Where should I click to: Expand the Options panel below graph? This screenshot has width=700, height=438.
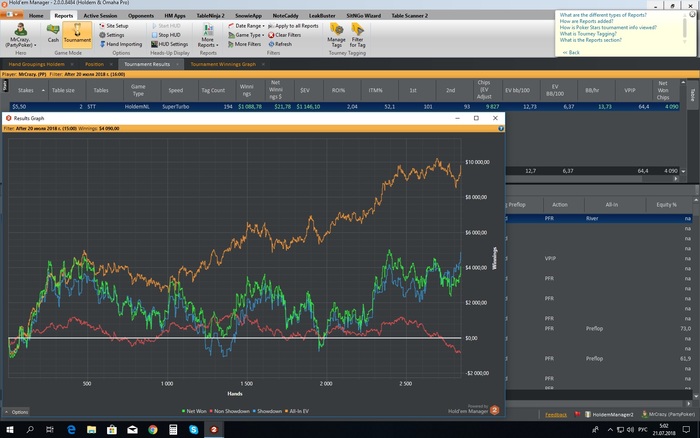pyautogui.click(x=18, y=411)
